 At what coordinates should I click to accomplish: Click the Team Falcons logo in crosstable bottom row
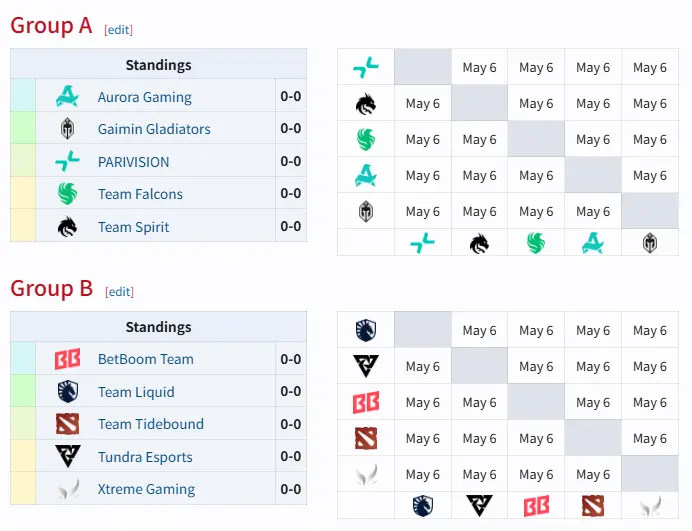point(536,243)
